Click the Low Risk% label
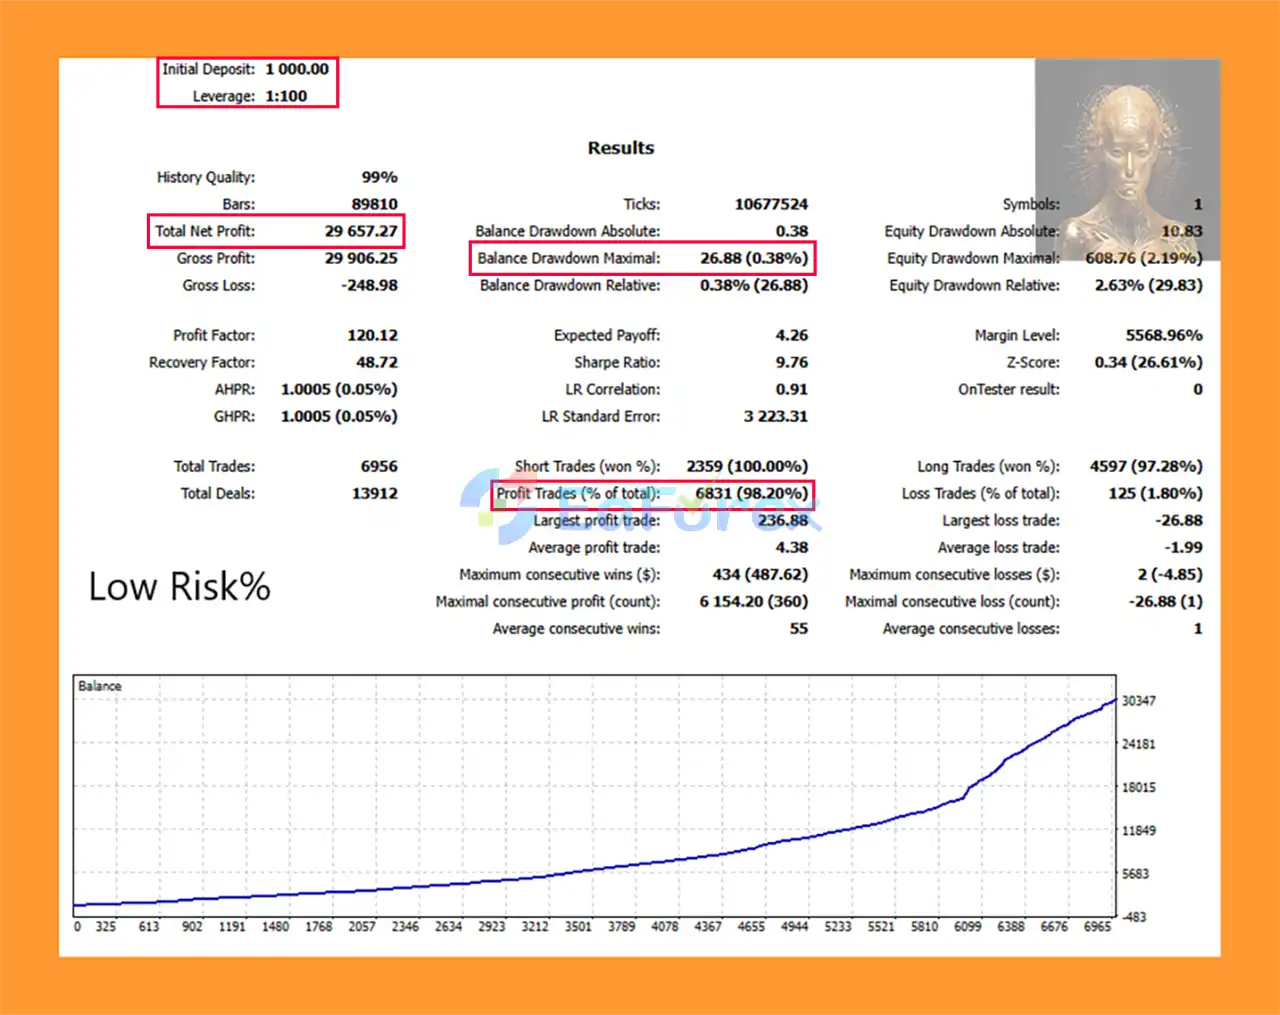Screen dimensions: 1280x1015 179,587
